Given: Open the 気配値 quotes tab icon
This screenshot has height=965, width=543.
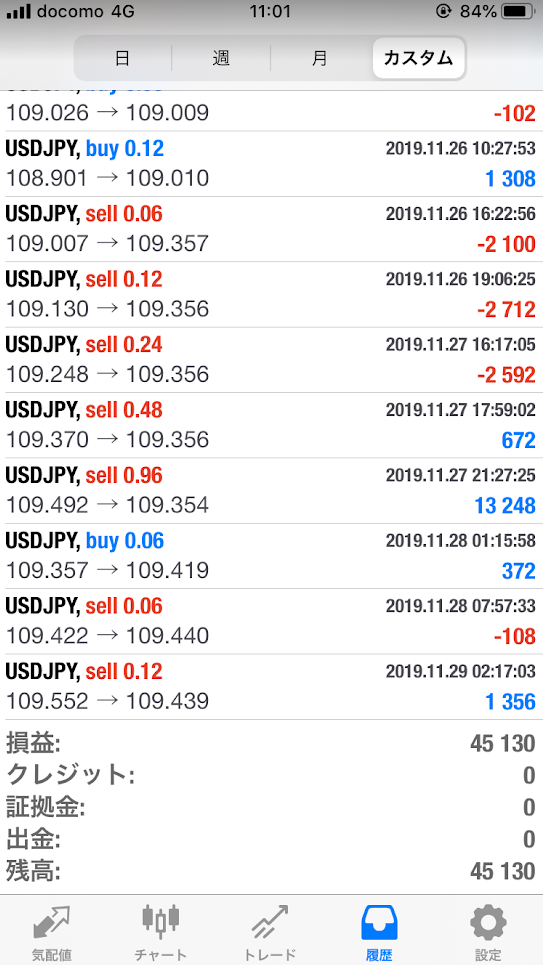Looking at the screenshot, I should click(x=52, y=923).
